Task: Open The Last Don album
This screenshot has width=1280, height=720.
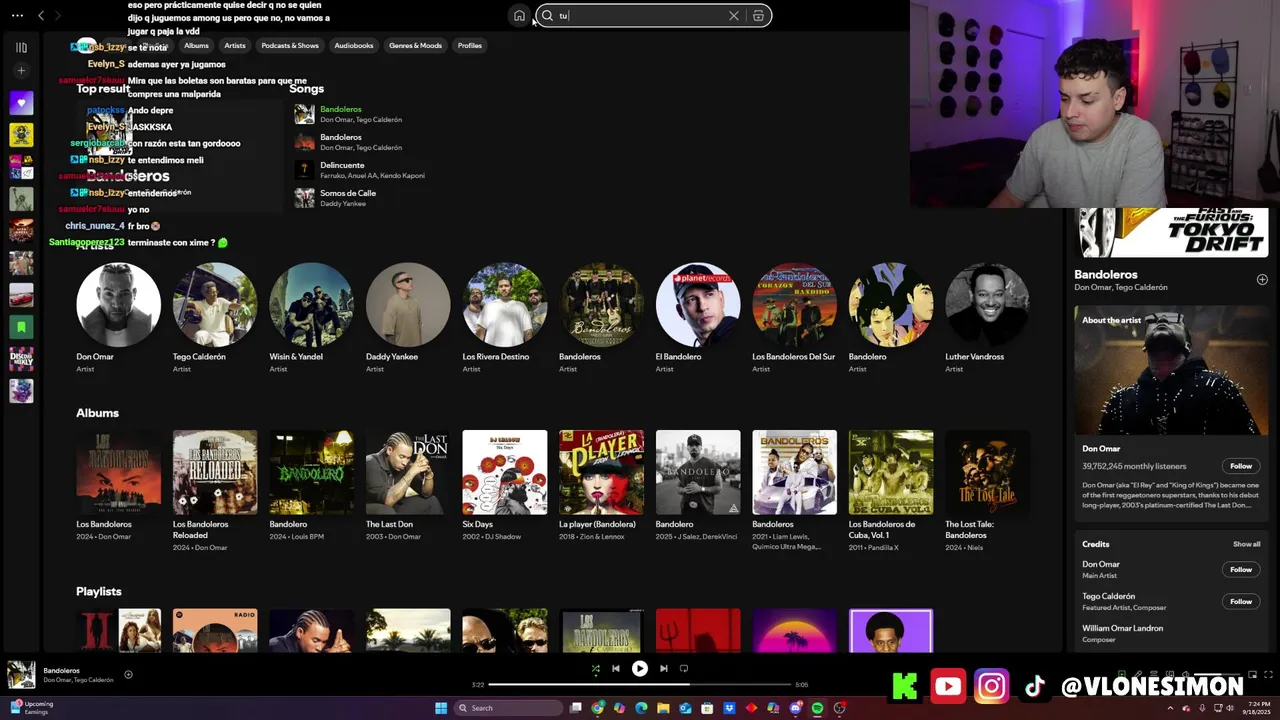Action: click(408, 472)
